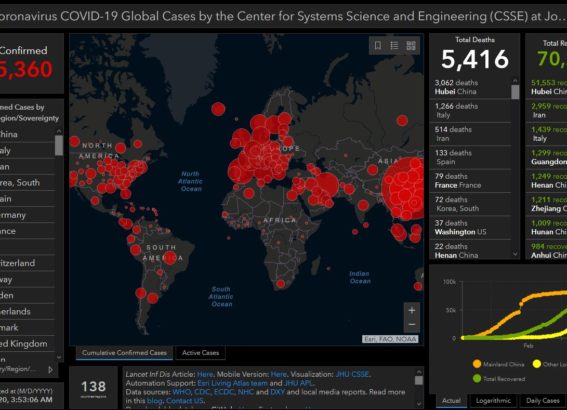Viewport: 567px width, 410px height.
Task: Select the Spain 133 deaths row
Action: coord(470,157)
